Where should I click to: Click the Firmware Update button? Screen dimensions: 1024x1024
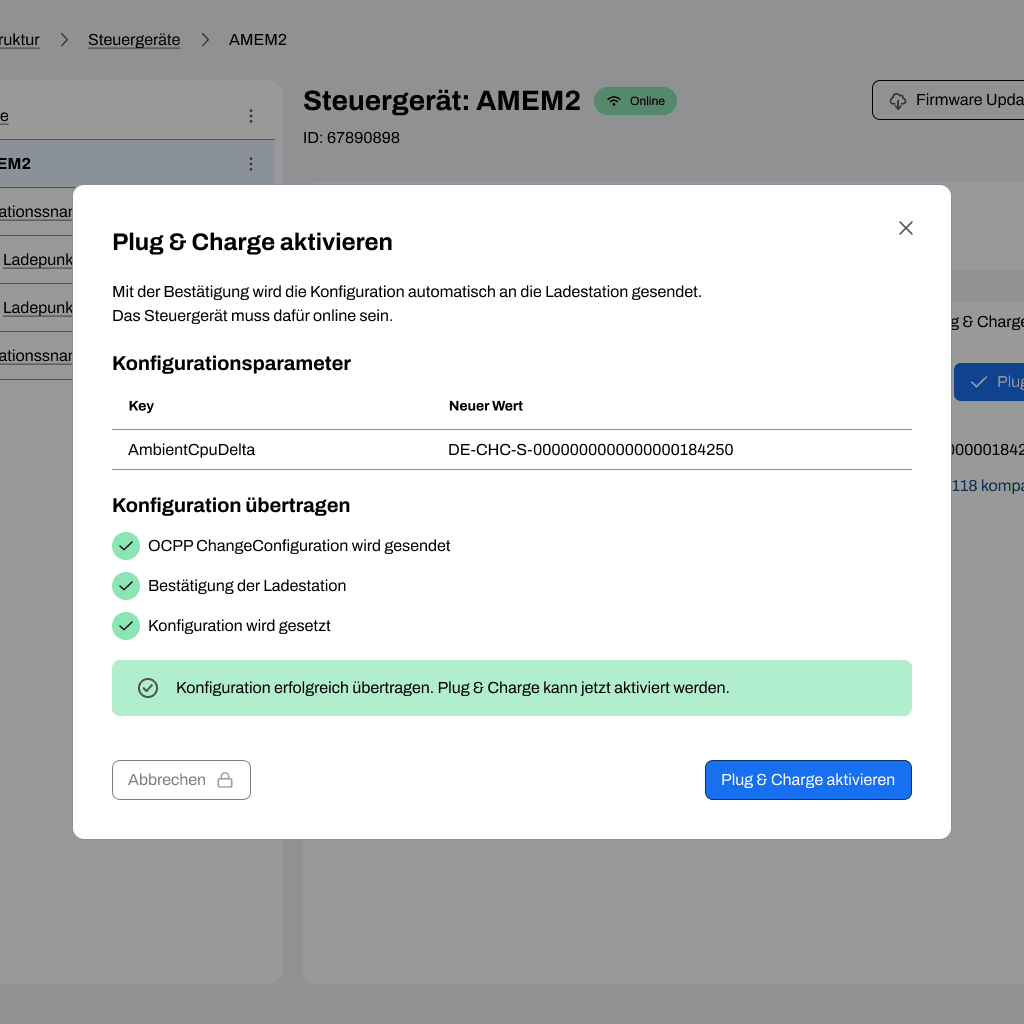coord(948,100)
